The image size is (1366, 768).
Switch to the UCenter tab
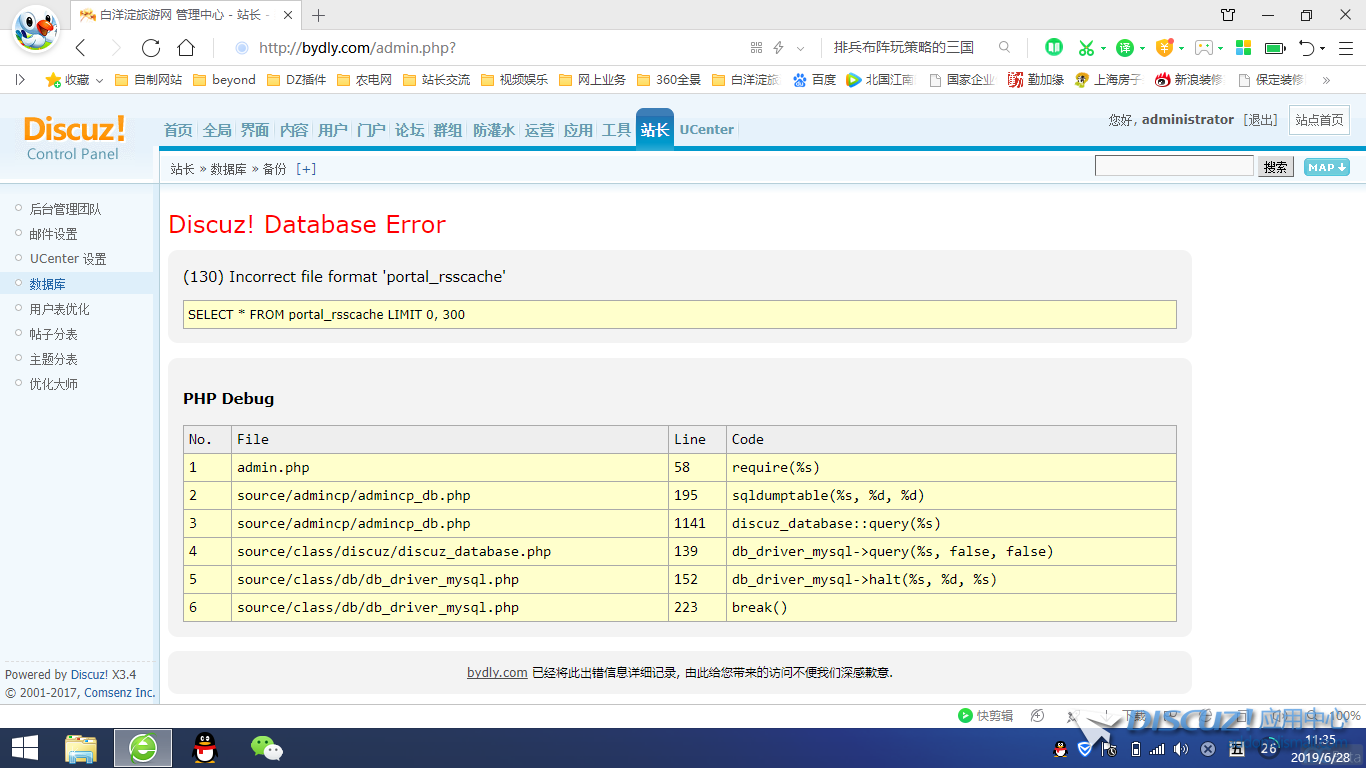pyautogui.click(x=707, y=130)
